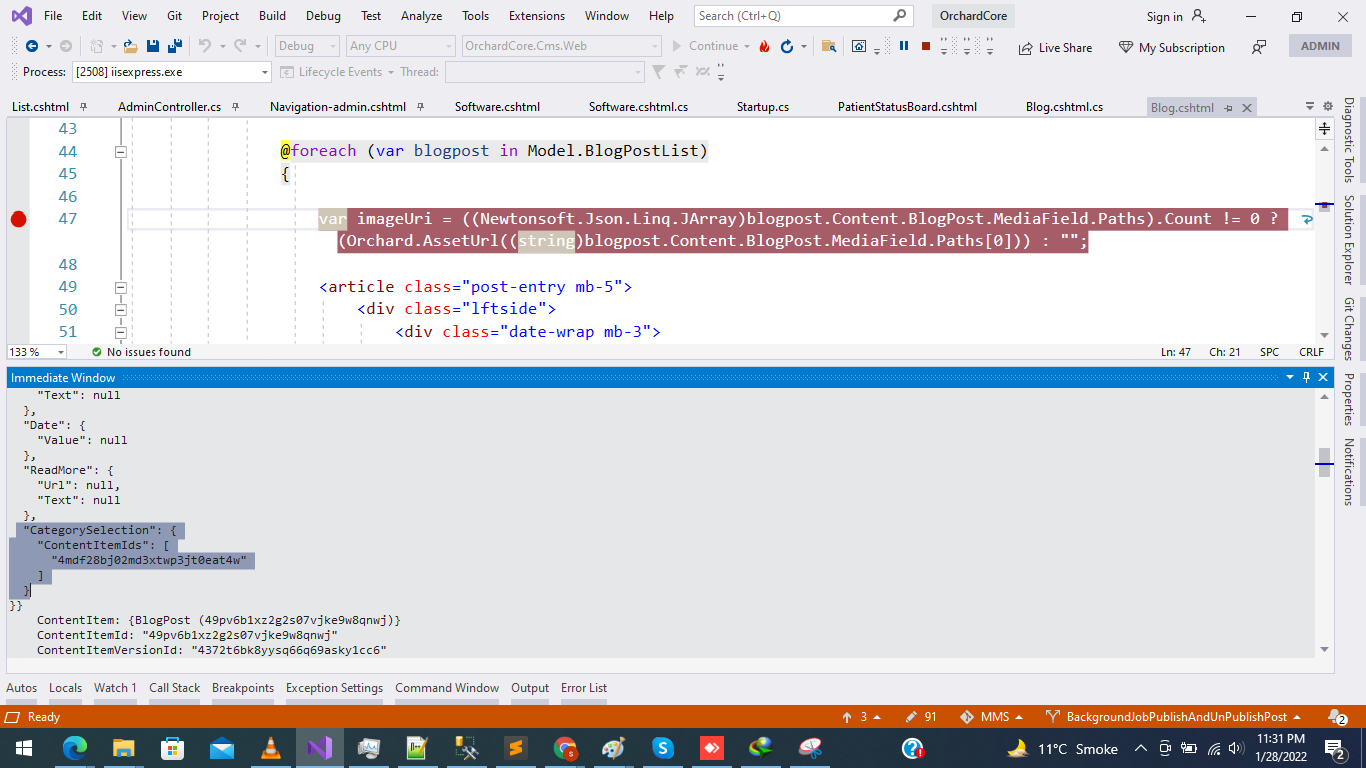
Task: Open the Exception Settings tab
Action: tap(334, 688)
